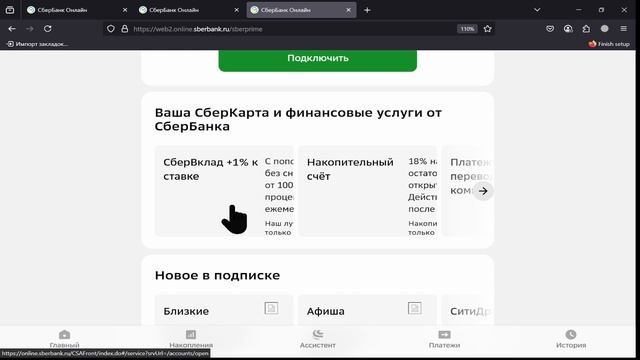Viewport: 640px width, 360px height.
Task: Click the Импорт закладок bookmark item
Action: coord(37,44)
